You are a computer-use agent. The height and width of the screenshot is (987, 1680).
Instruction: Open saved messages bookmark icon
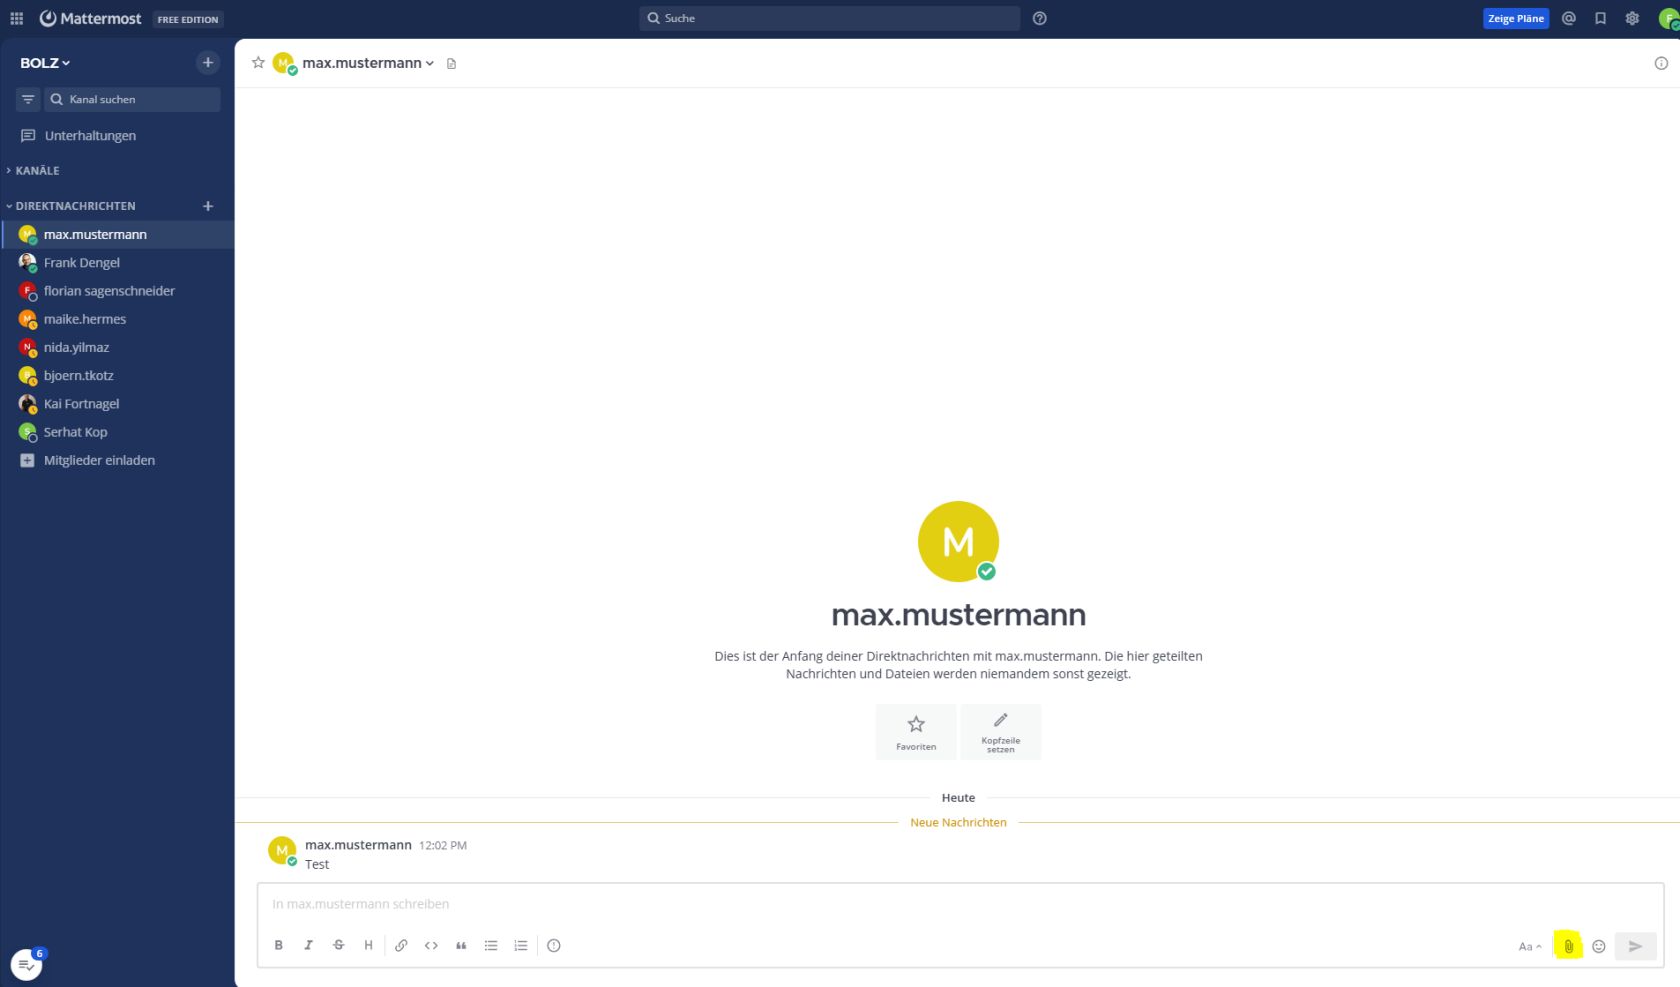pos(1600,18)
